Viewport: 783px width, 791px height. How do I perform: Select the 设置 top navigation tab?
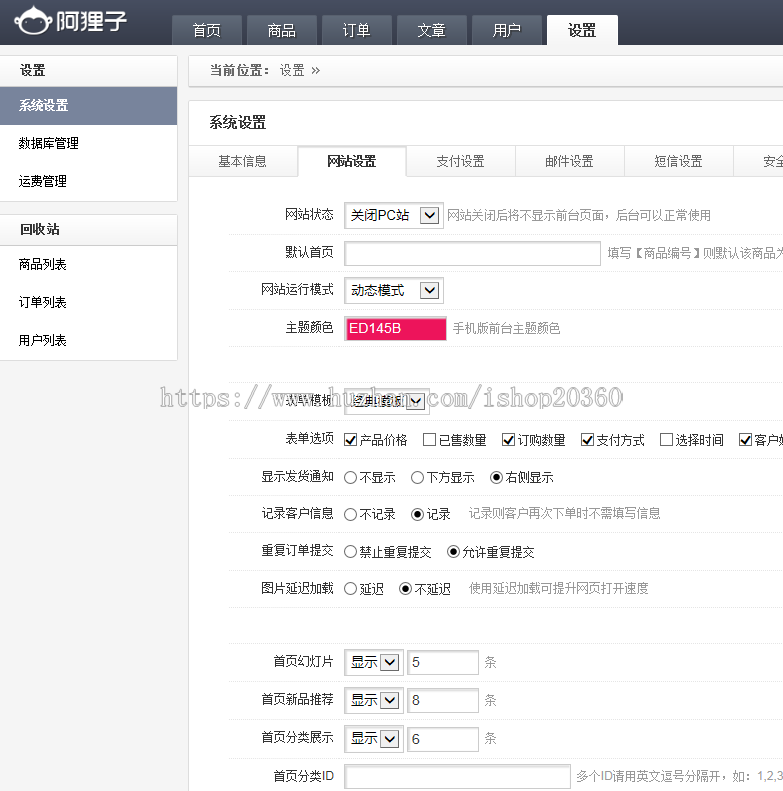point(582,30)
